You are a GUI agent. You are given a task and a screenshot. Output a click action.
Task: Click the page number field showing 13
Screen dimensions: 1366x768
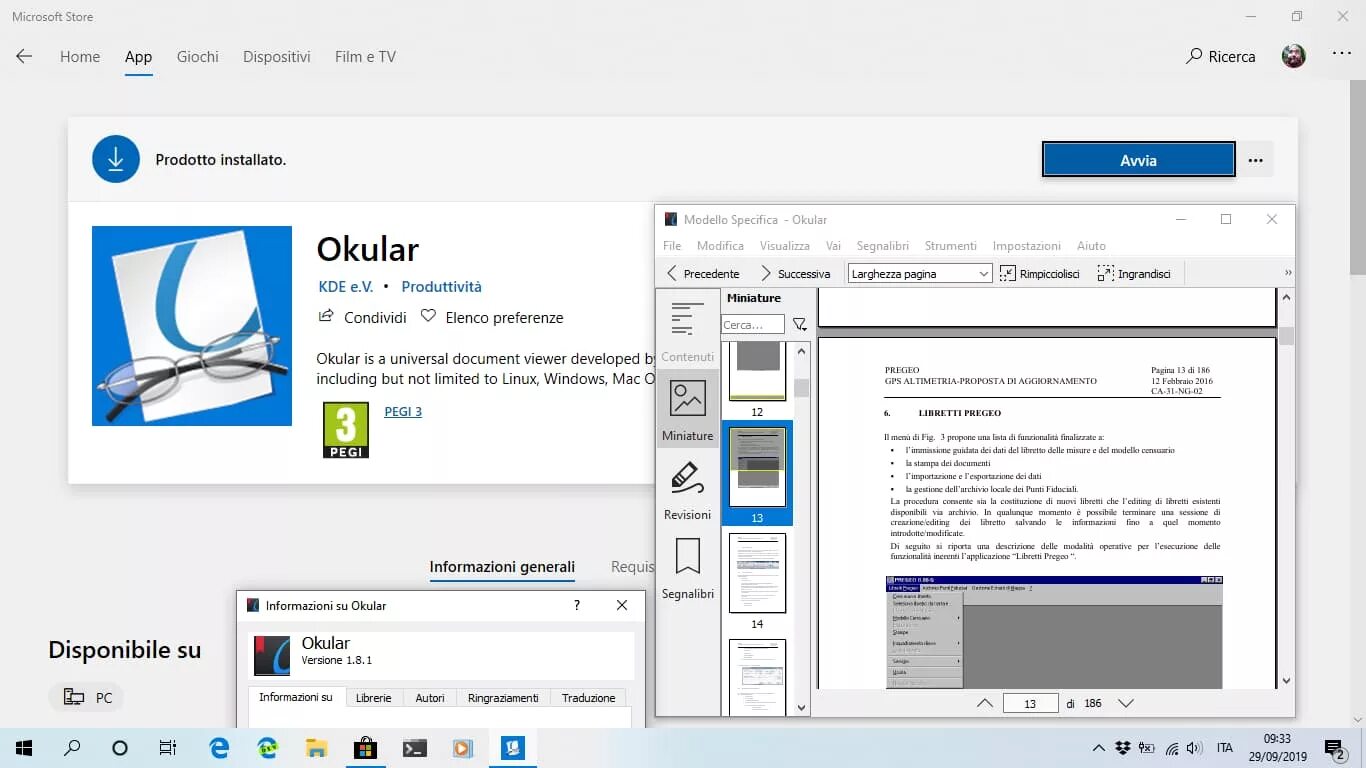click(1030, 704)
